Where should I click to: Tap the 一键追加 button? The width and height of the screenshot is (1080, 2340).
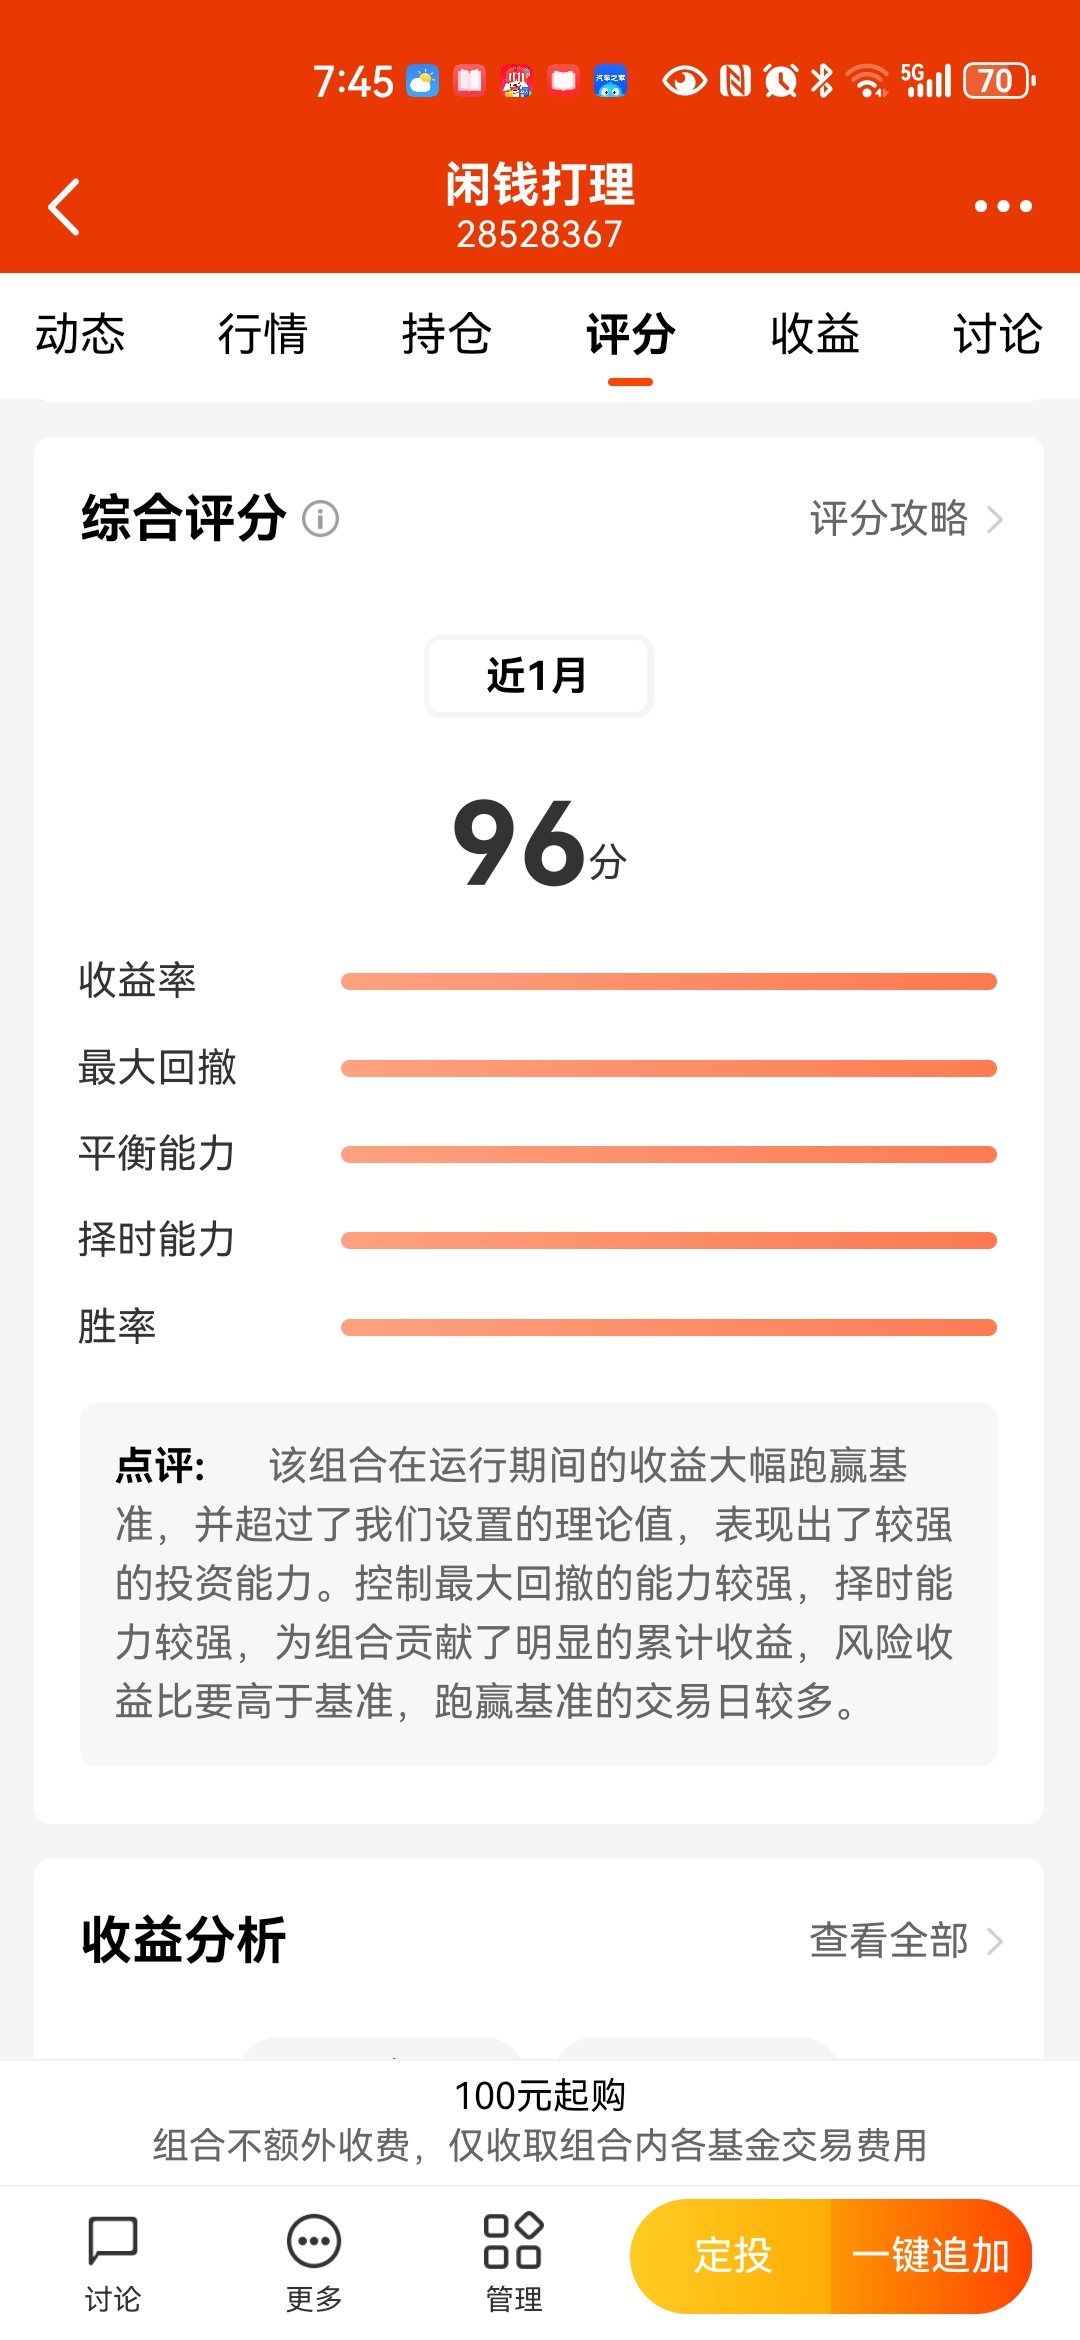click(931, 2256)
